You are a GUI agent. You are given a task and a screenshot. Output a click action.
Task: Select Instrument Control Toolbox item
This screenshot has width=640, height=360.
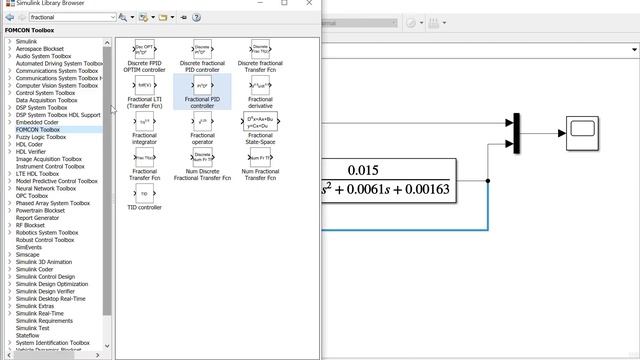click(50, 167)
